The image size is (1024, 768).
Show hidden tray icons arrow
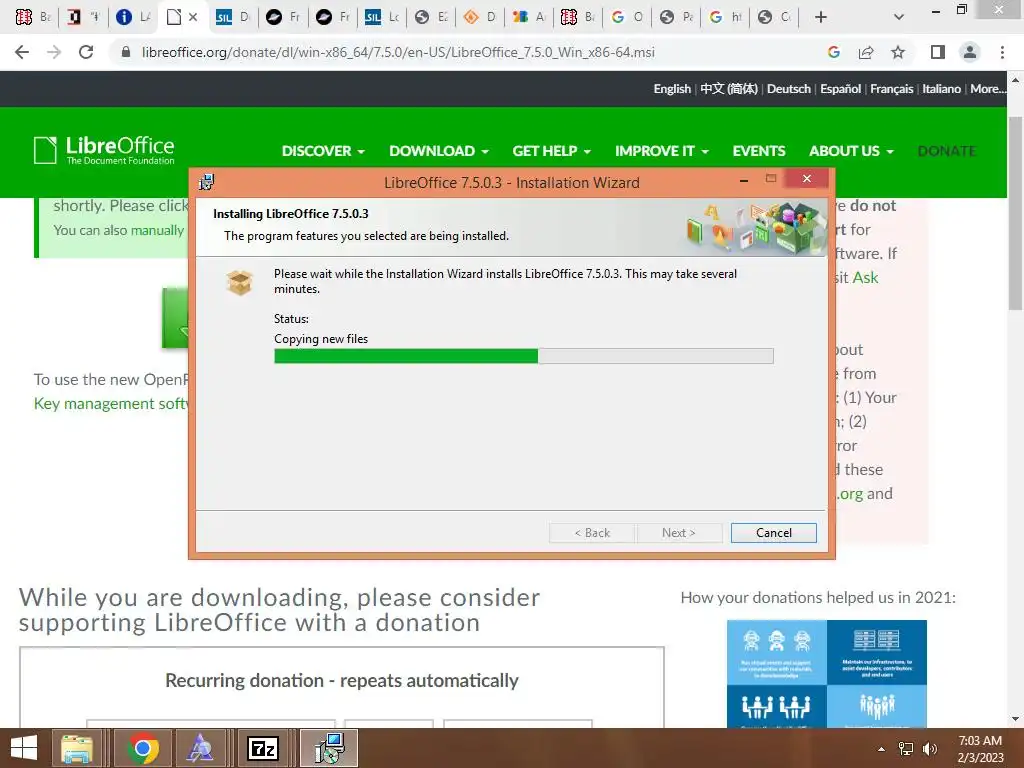tap(881, 749)
